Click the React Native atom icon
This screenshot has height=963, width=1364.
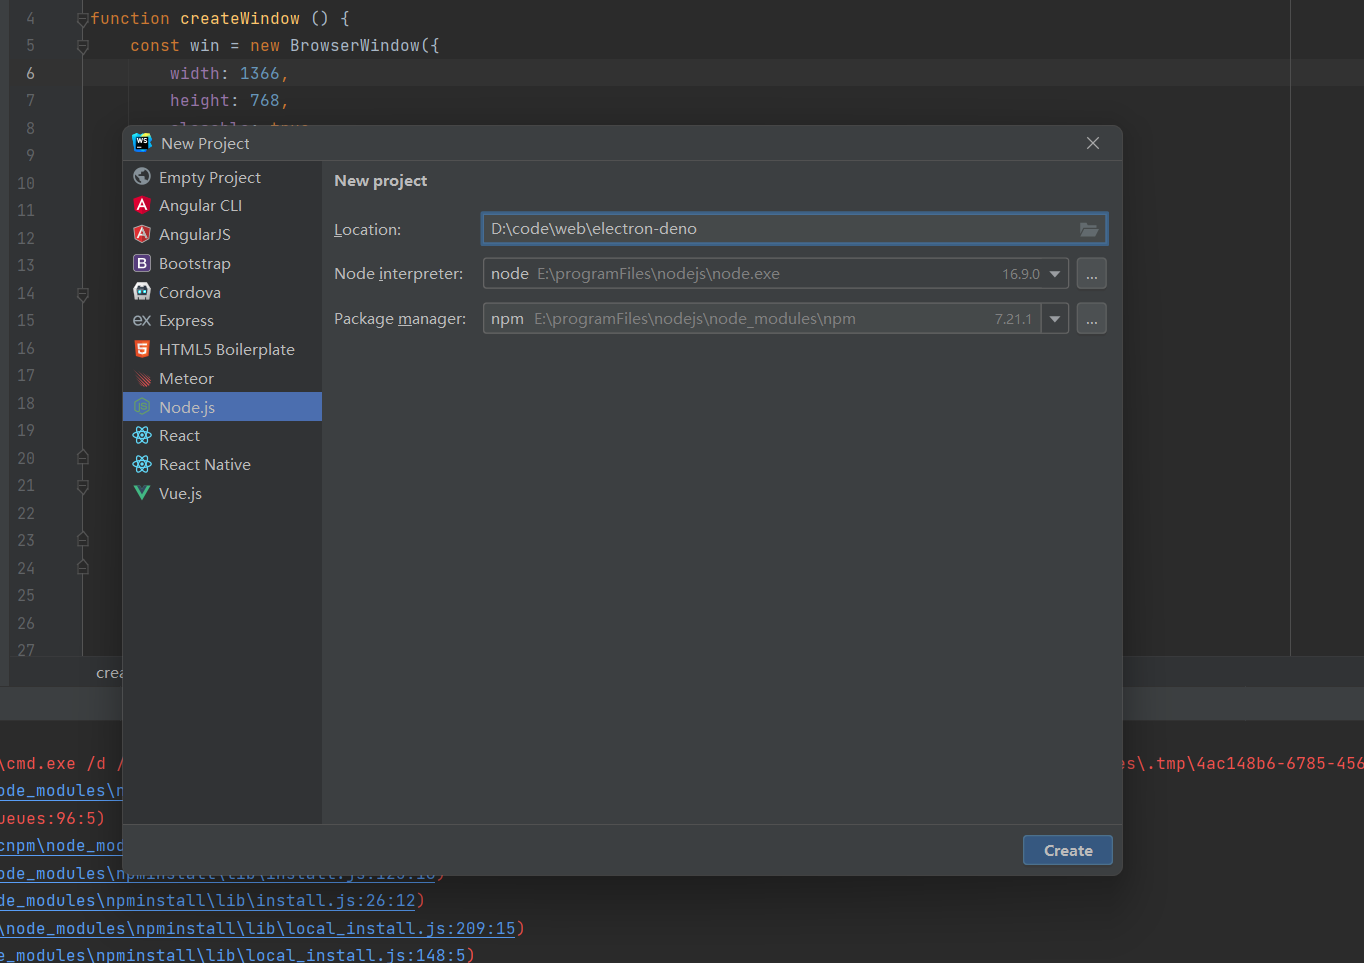142,464
